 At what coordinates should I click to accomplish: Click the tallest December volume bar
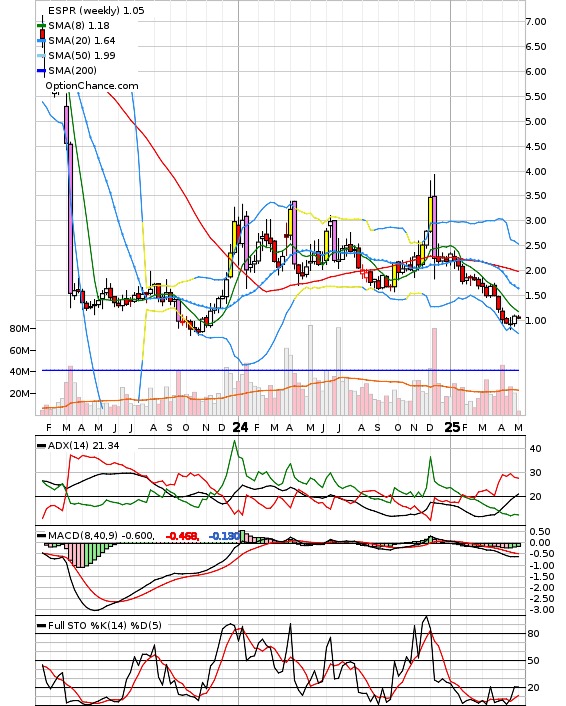[435, 371]
